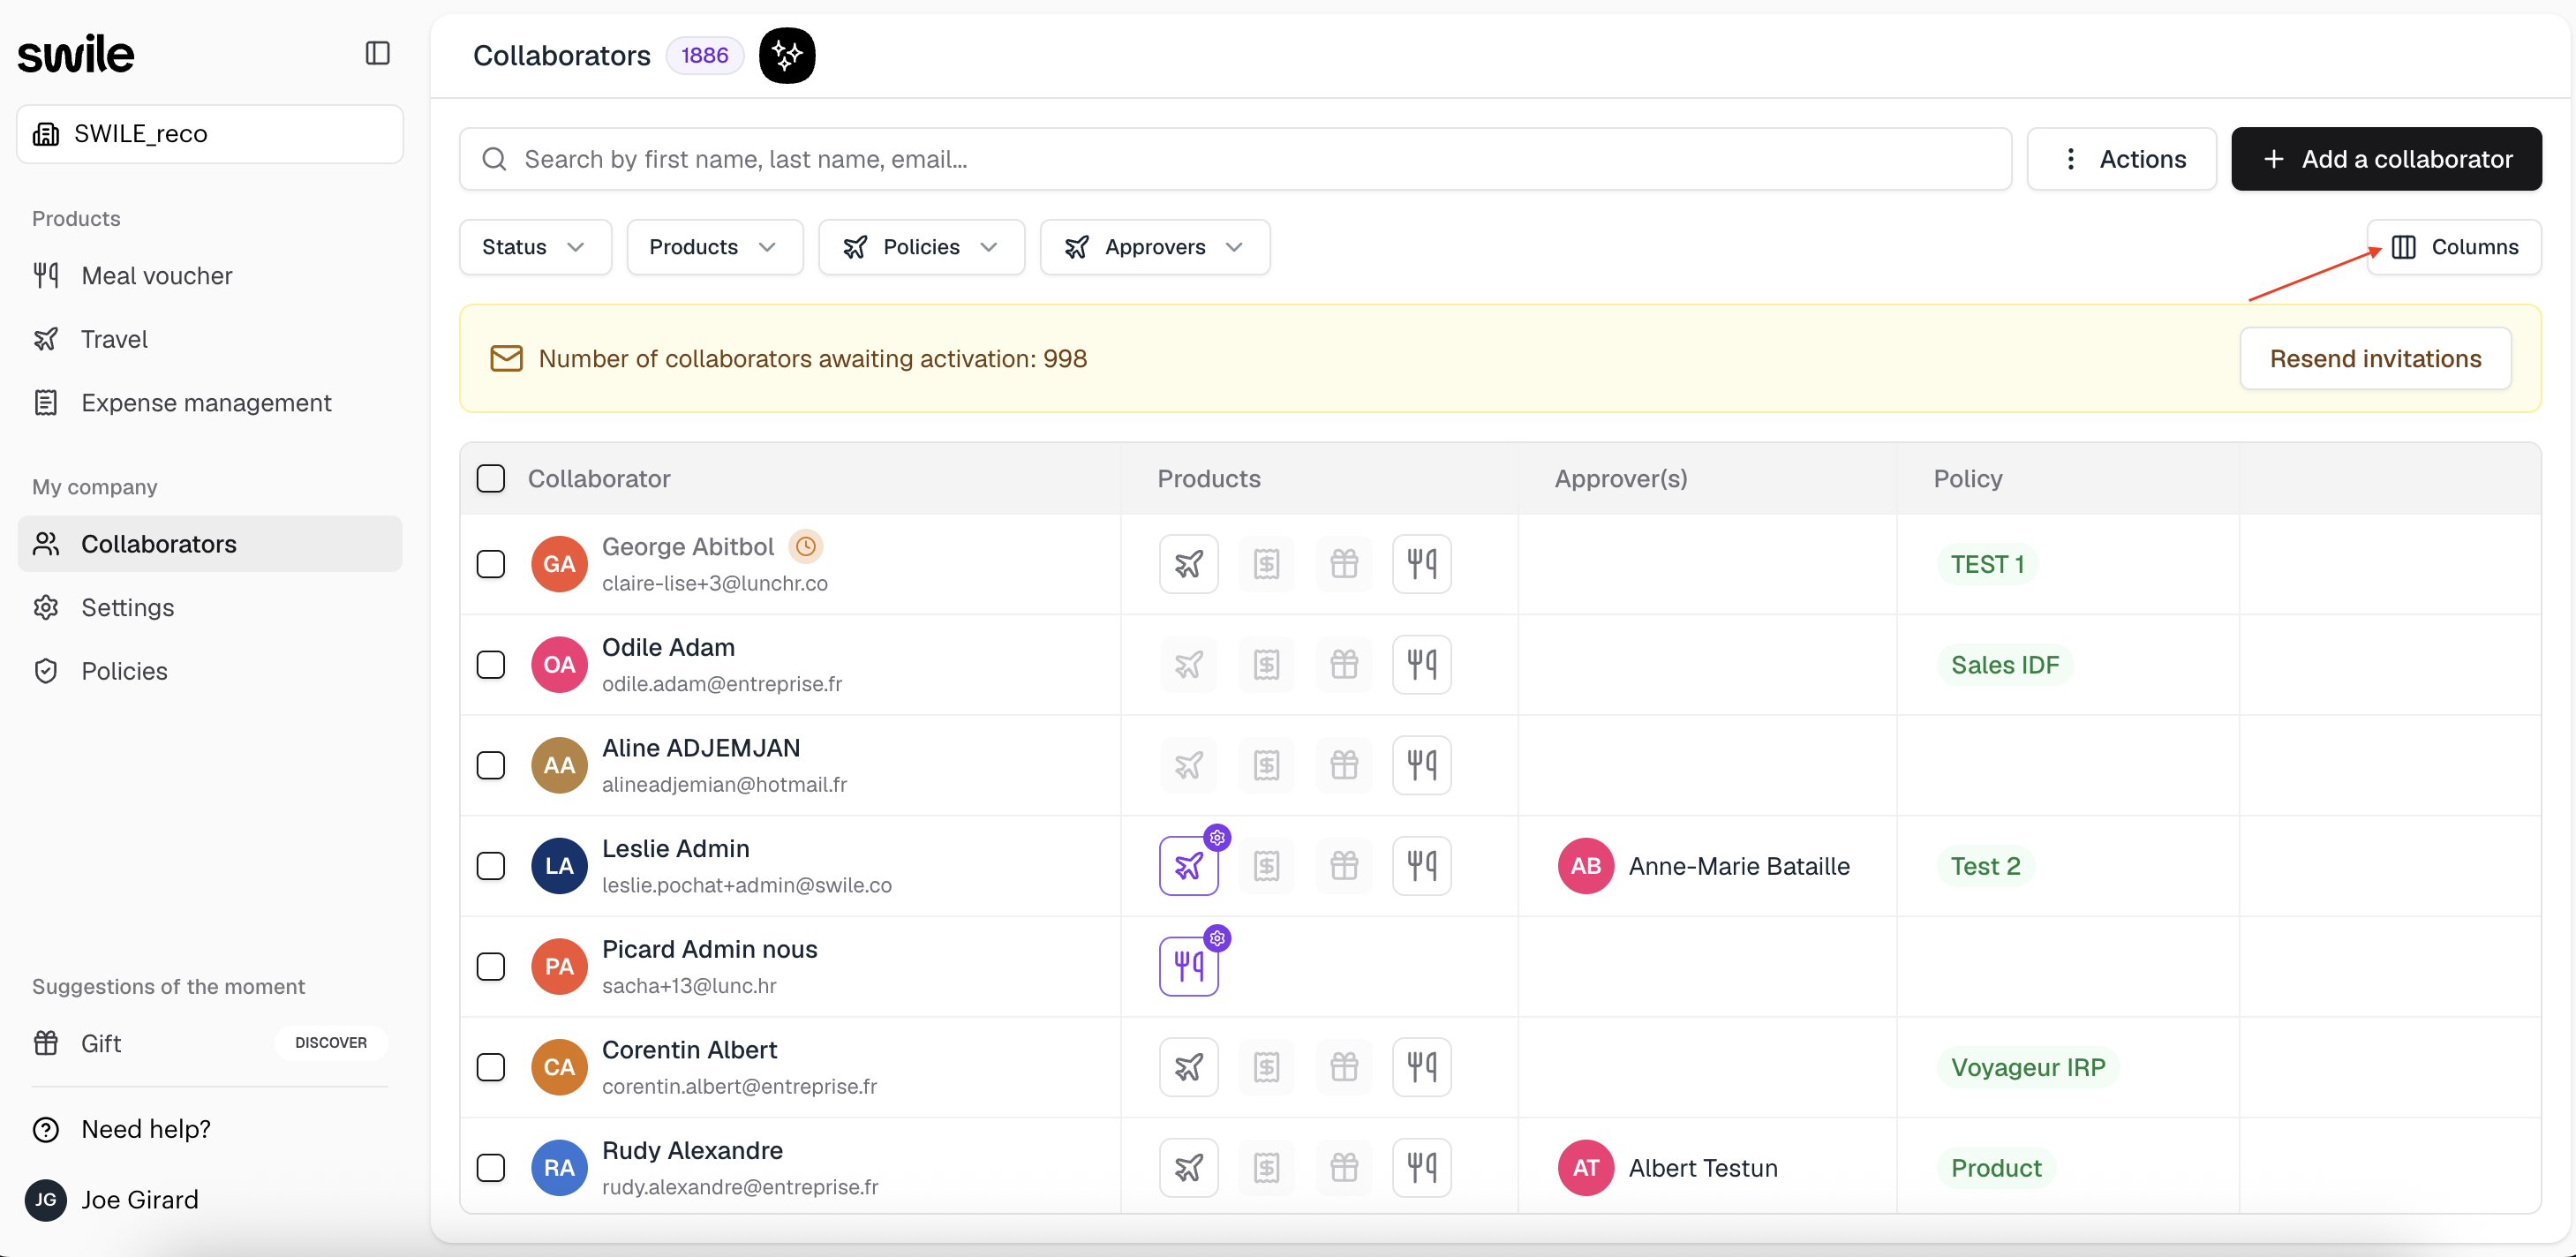Viewport: 2576px width, 1257px height.
Task: Click George Abitbol's travel plane icon
Action: click(x=1188, y=564)
